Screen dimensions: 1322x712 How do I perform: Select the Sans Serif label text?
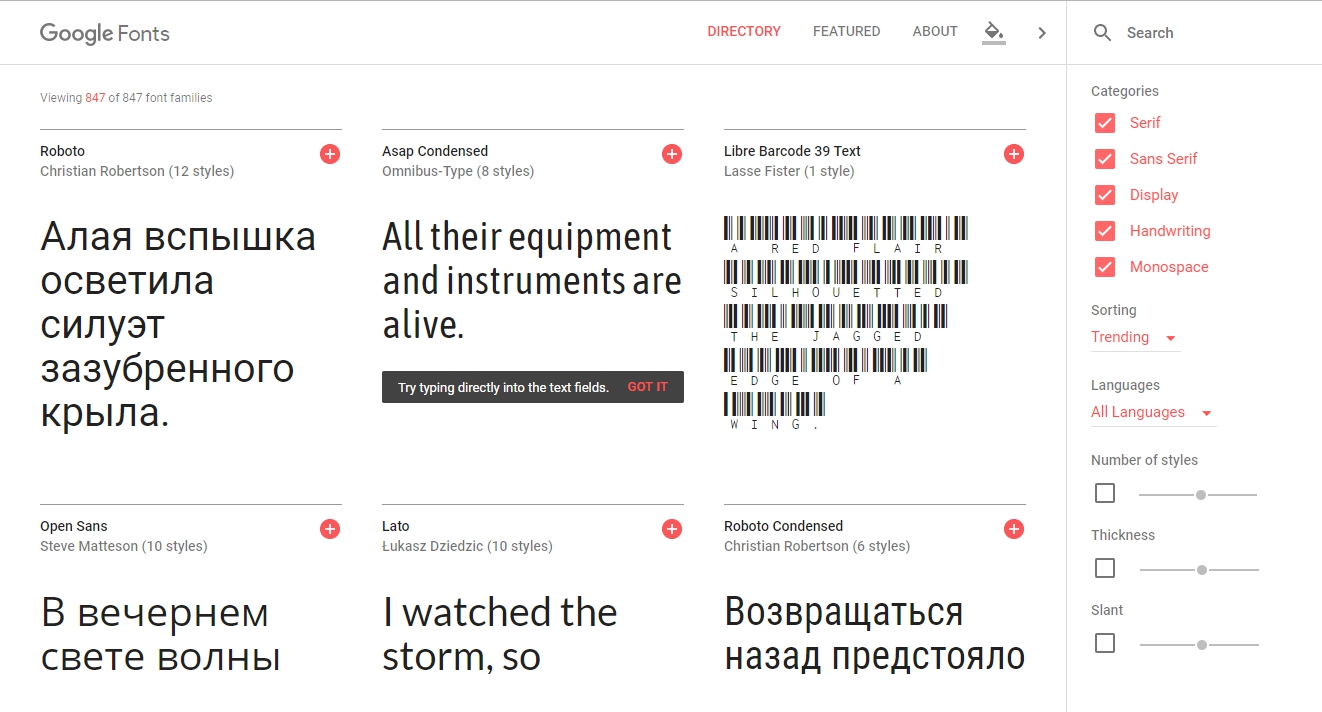pyautogui.click(x=1164, y=158)
